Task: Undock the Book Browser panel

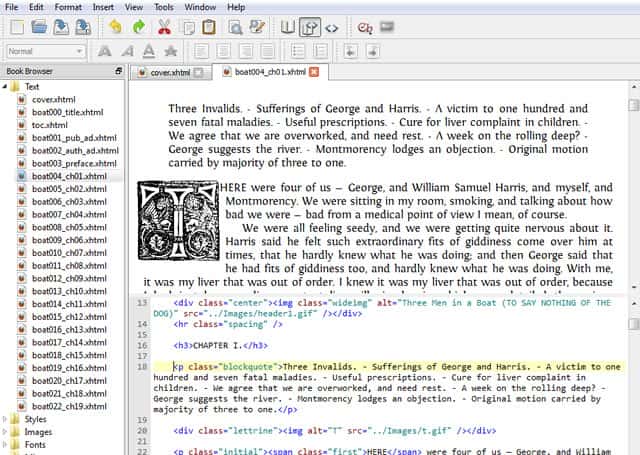Action: [118, 71]
